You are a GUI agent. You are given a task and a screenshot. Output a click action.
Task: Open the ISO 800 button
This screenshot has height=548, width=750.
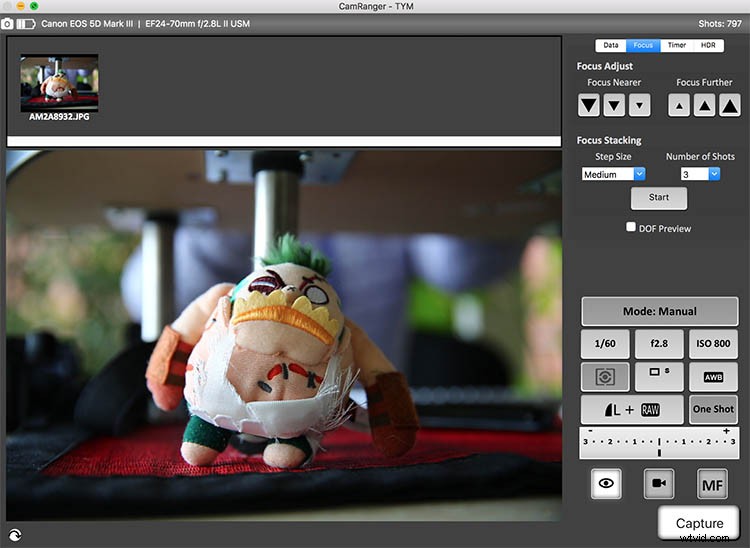[713, 344]
